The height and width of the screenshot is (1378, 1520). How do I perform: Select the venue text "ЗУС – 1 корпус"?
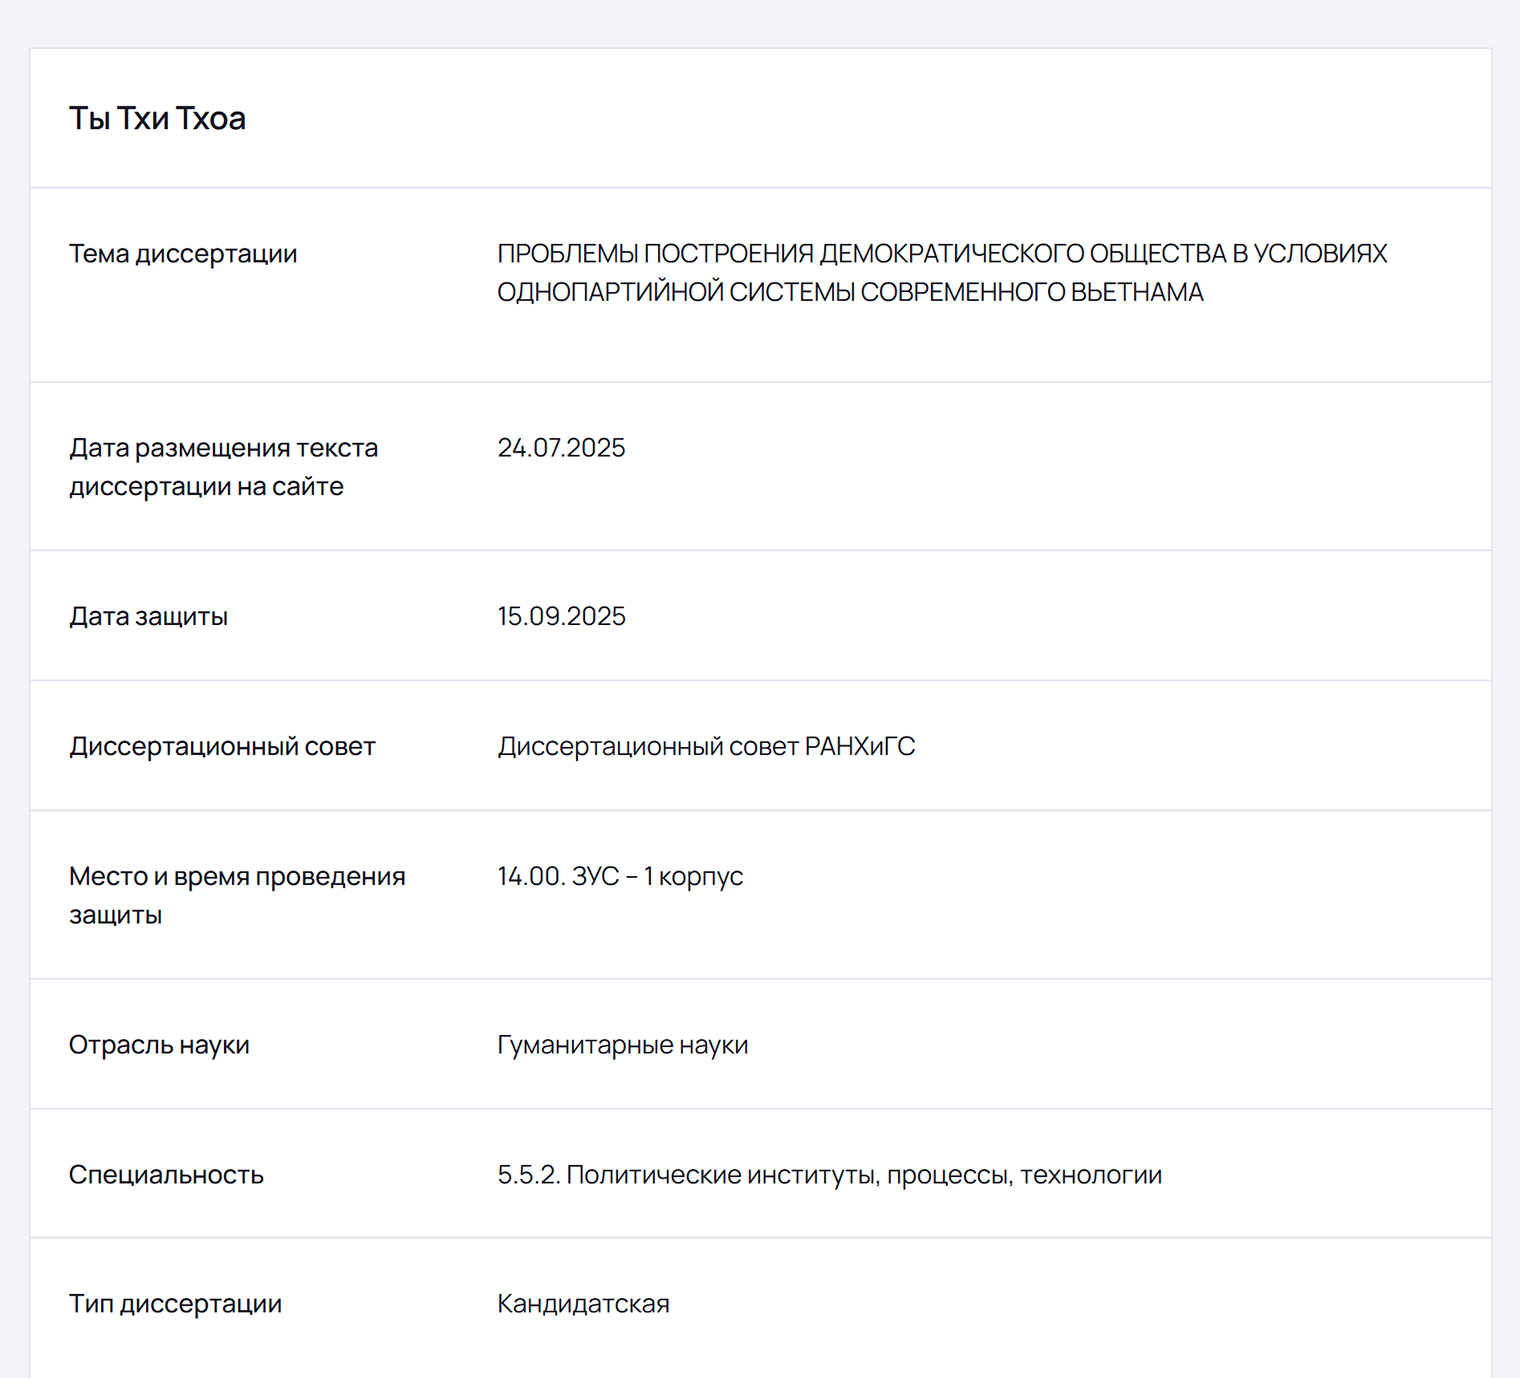pos(657,876)
